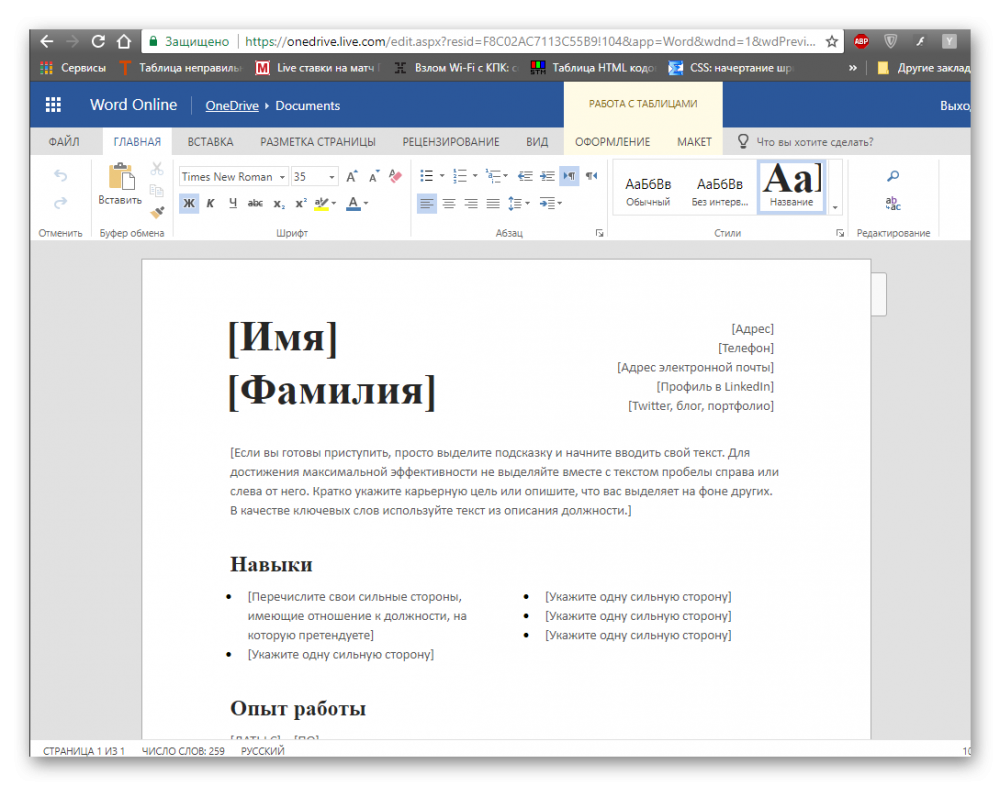This screenshot has height=786, width=1000.
Task: Open the РАЗМЕТКА СТРАНИЦЫ tab
Action: coord(318,142)
